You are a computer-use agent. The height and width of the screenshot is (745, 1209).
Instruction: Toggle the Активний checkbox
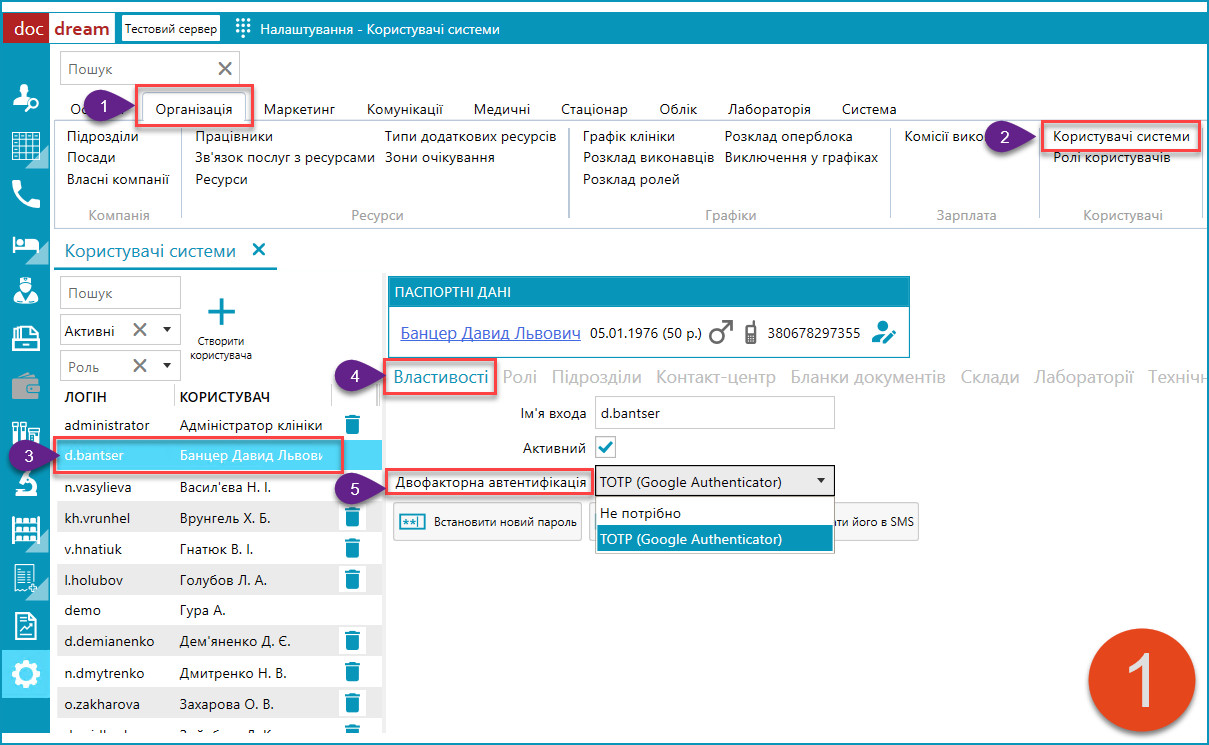(606, 446)
